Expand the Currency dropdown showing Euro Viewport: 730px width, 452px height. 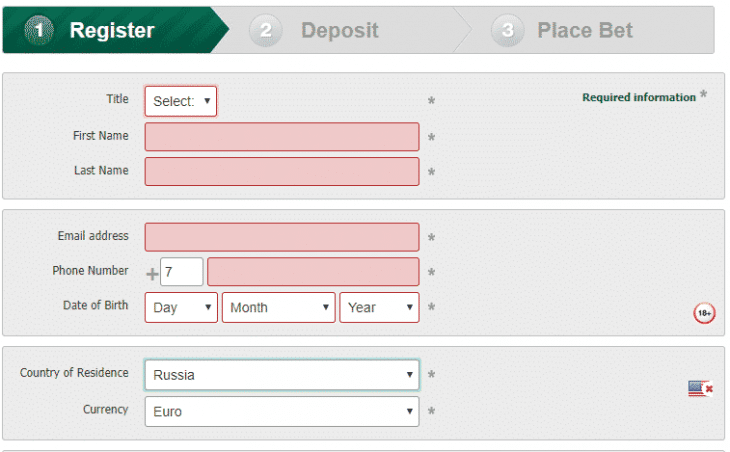point(282,411)
